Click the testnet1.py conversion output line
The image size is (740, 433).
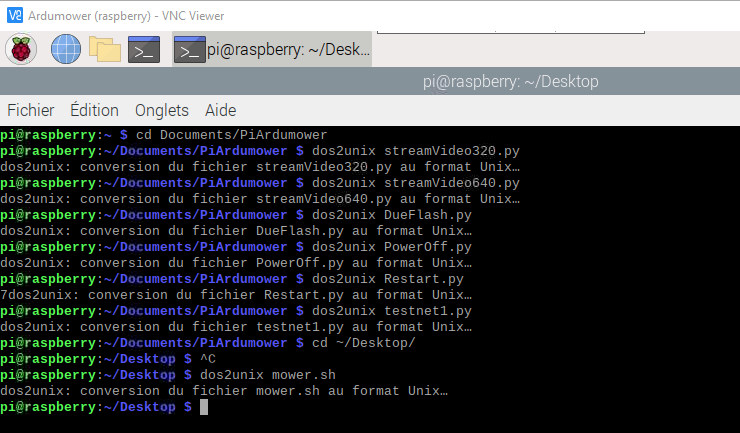point(236,327)
